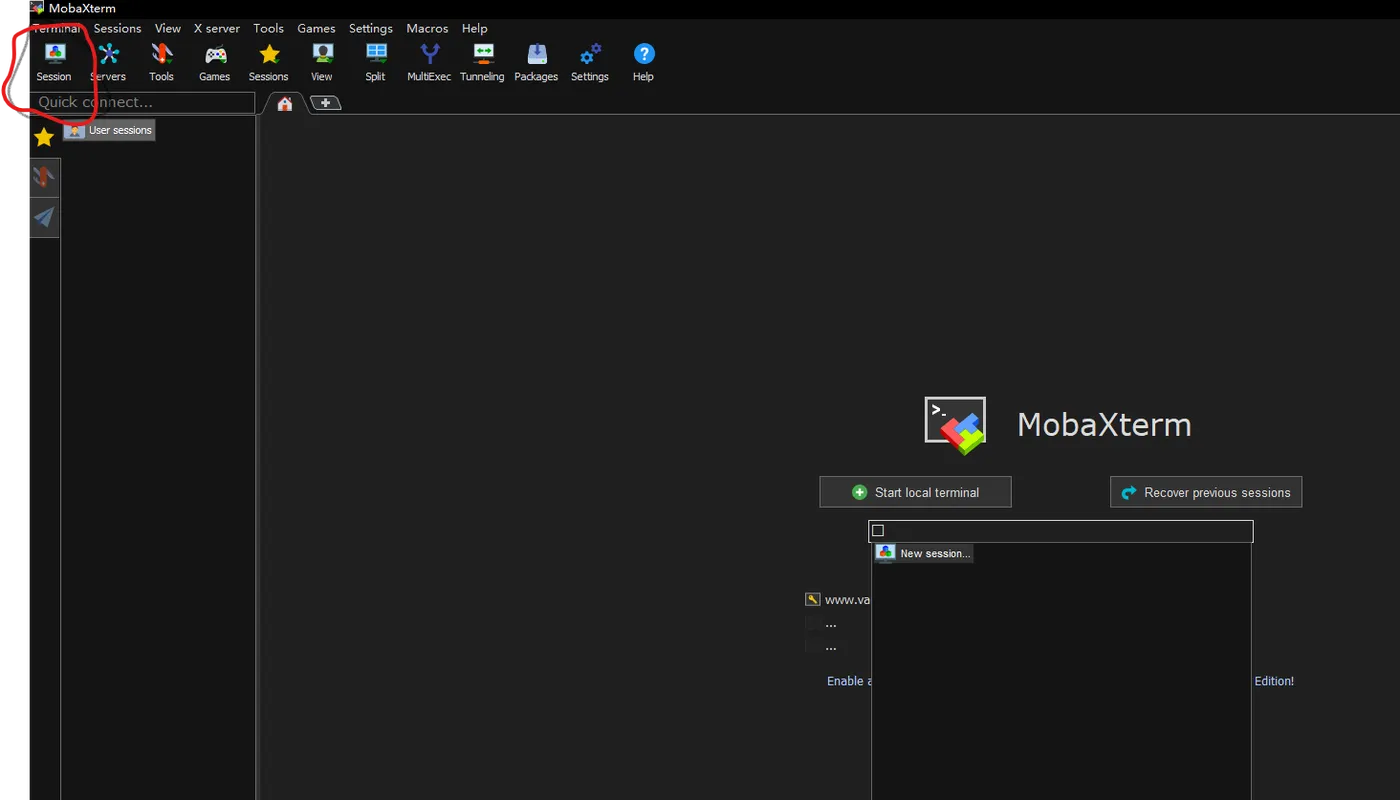The image size is (1400, 800).
Task: Focus the Quick connect field
Action: coord(143,102)
